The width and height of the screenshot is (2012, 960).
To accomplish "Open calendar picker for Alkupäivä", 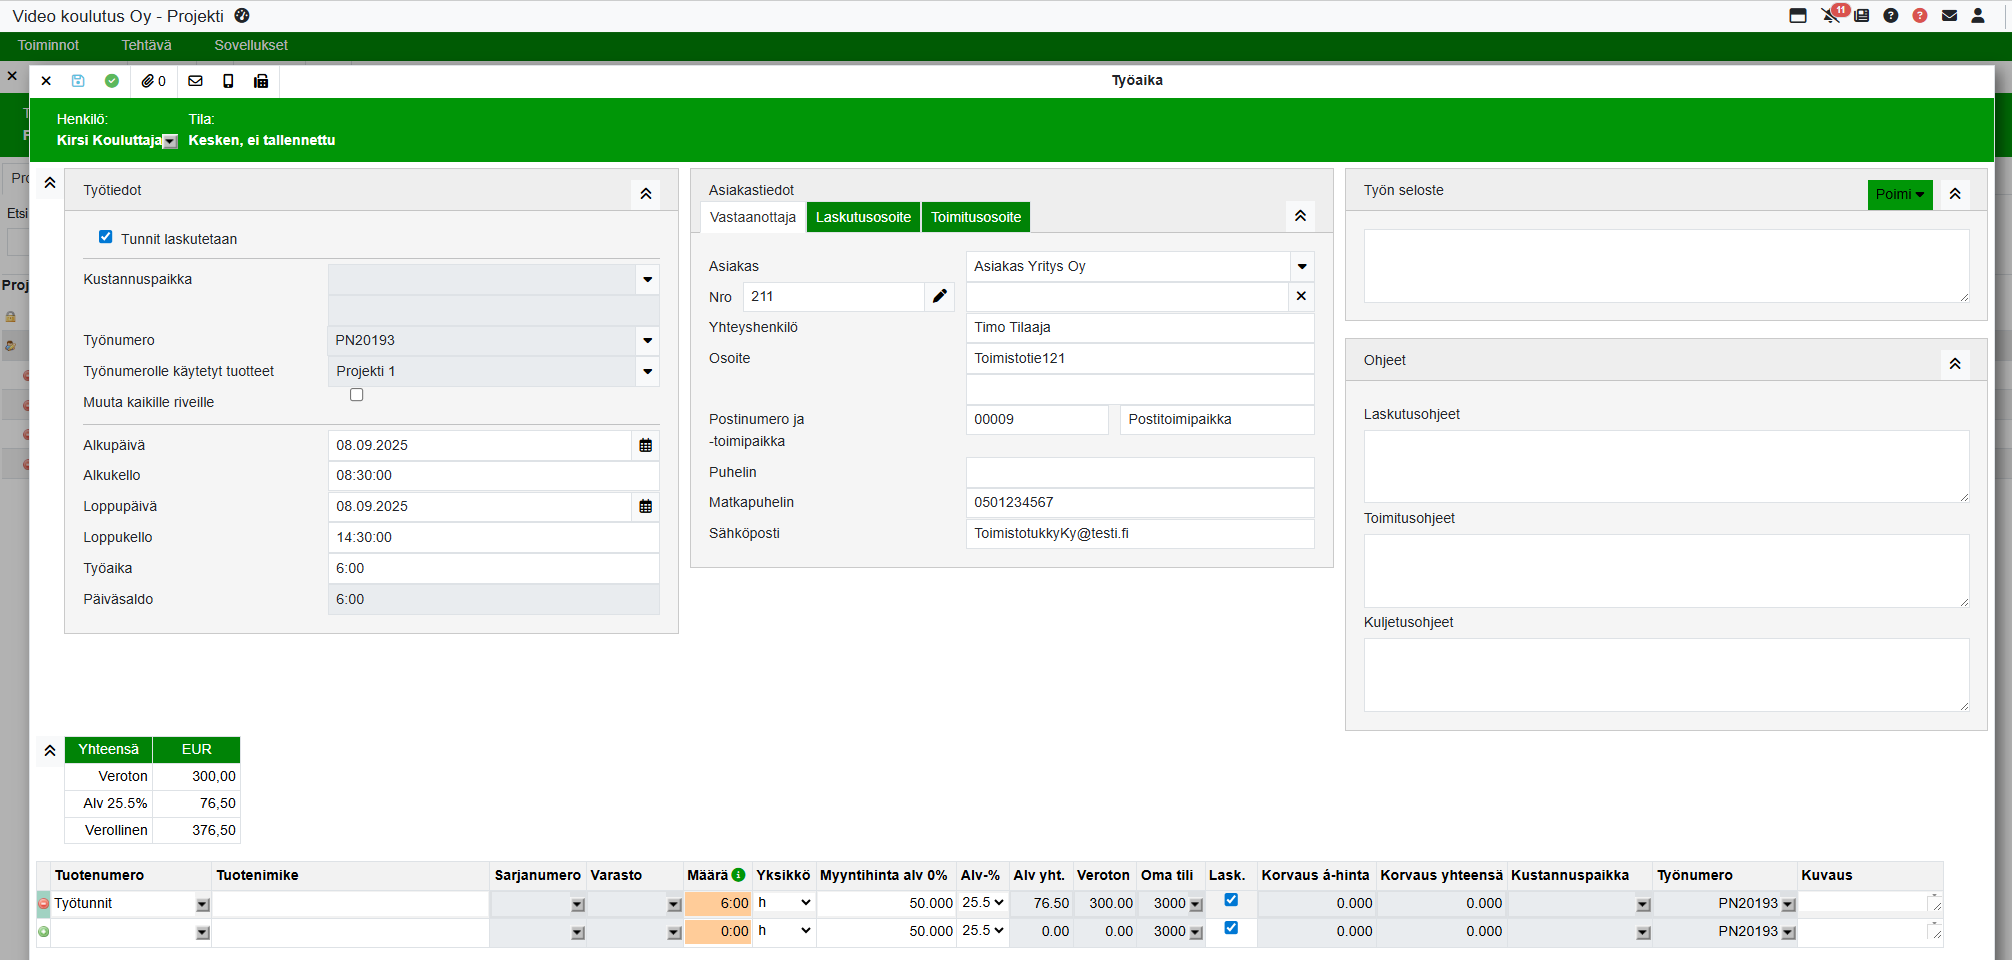I will click(x=646, y=446).
